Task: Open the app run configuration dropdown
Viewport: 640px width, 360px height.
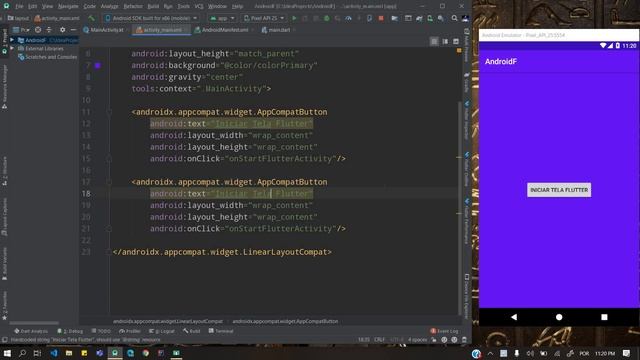Action: pyautogui.click(x=222, y=18)
